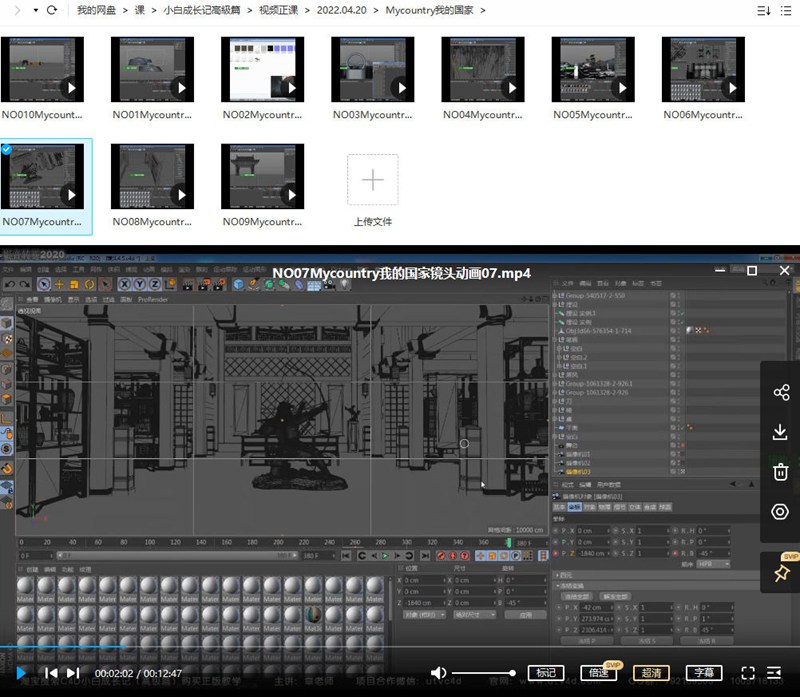The width and height of the screenshot is (800, 697).
Task: Pin the player window with SVIP pin icon
Action: (781, 573)
